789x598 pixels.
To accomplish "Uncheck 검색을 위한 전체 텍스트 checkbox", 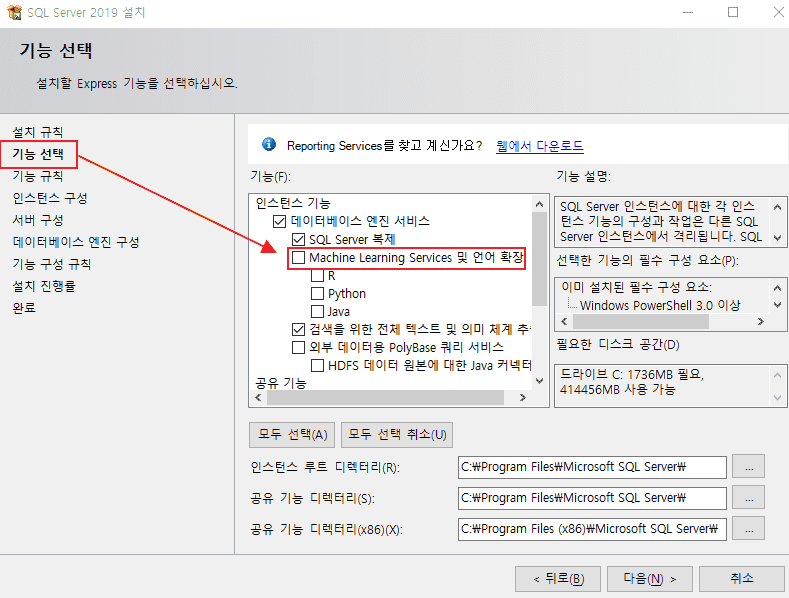I will (x=298, y=330).
